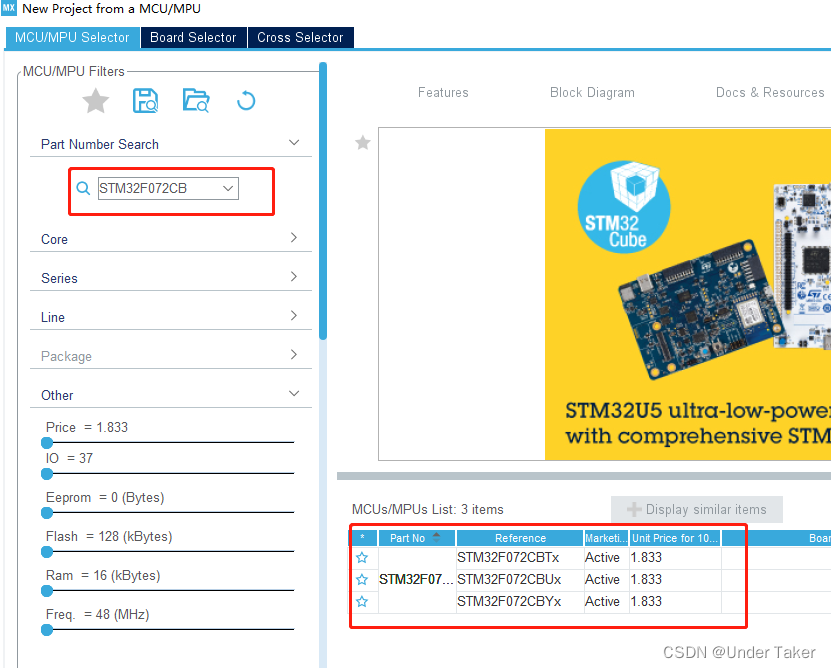831x668 pixels.
Task: Click the Eeprom slider handle
Action: click(x=47, y=513)
